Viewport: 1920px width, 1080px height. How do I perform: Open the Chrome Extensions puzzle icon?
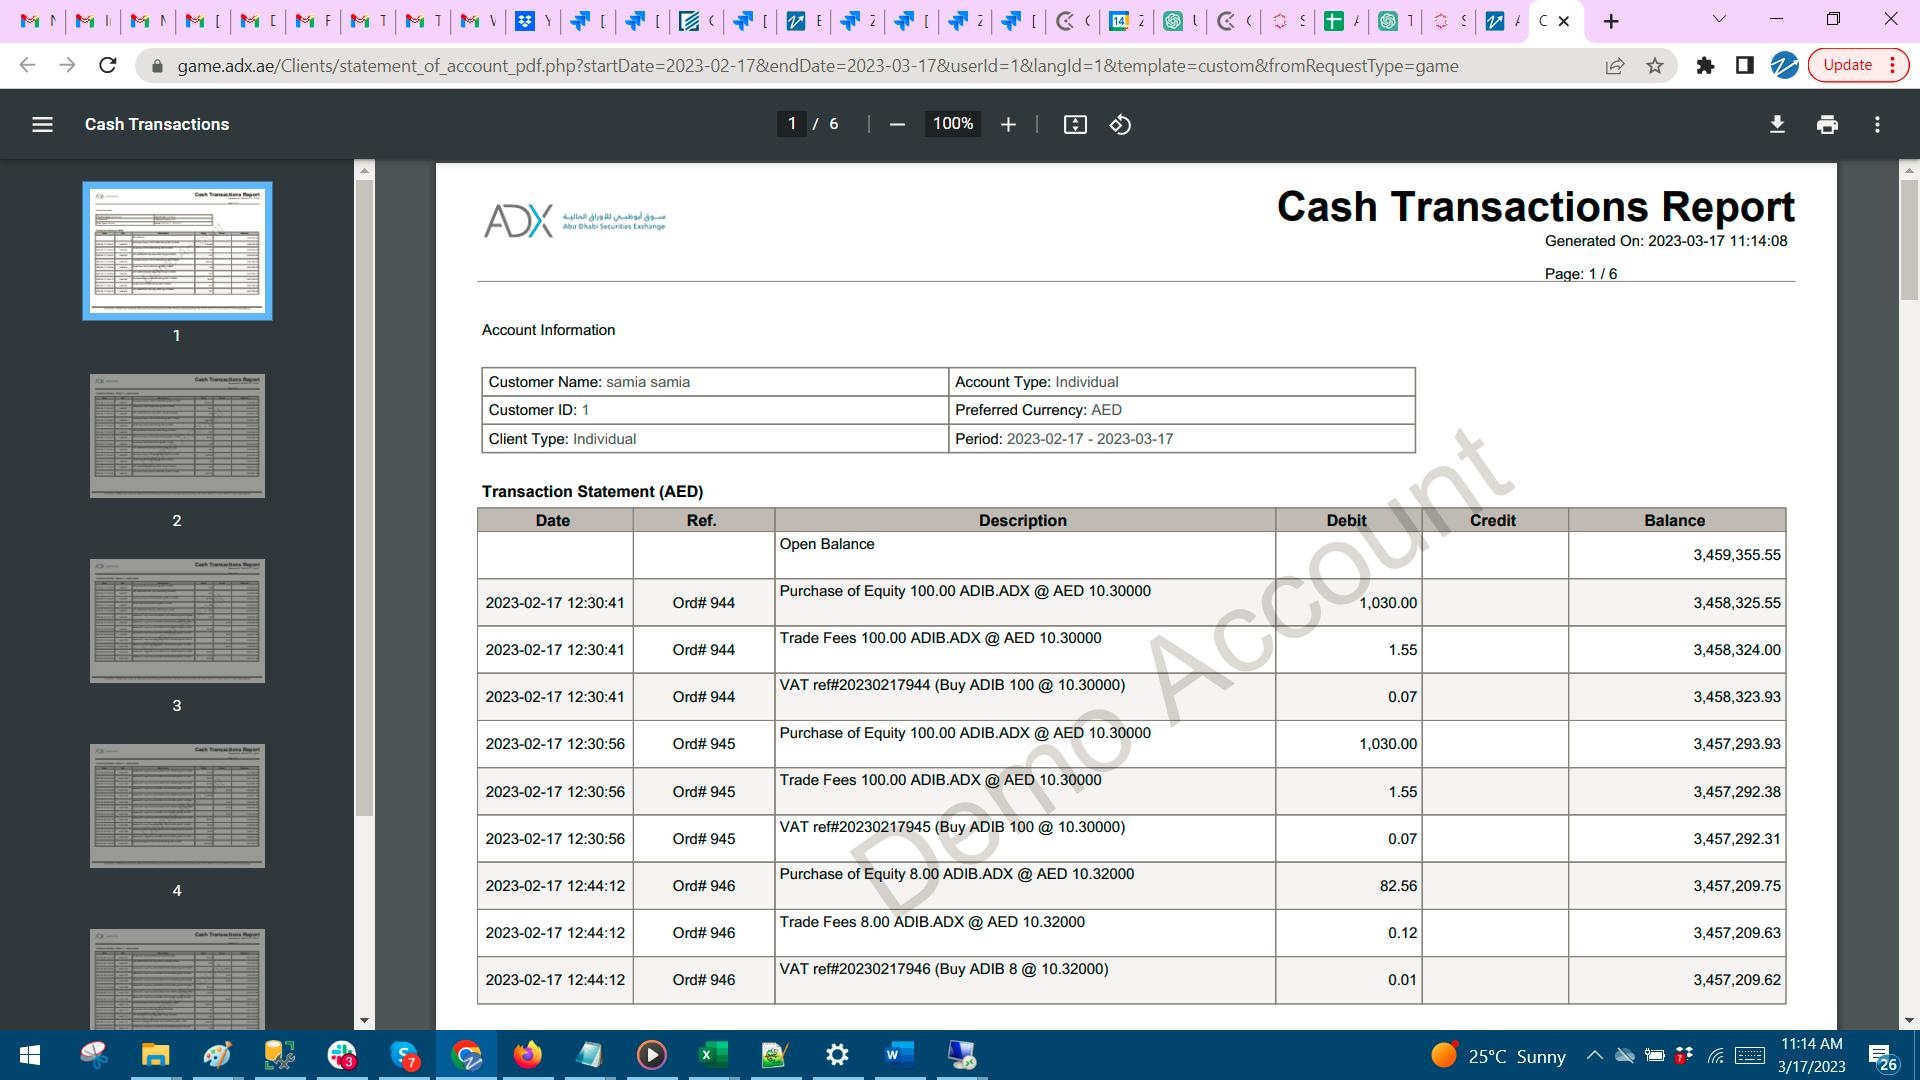point(1705,66)
